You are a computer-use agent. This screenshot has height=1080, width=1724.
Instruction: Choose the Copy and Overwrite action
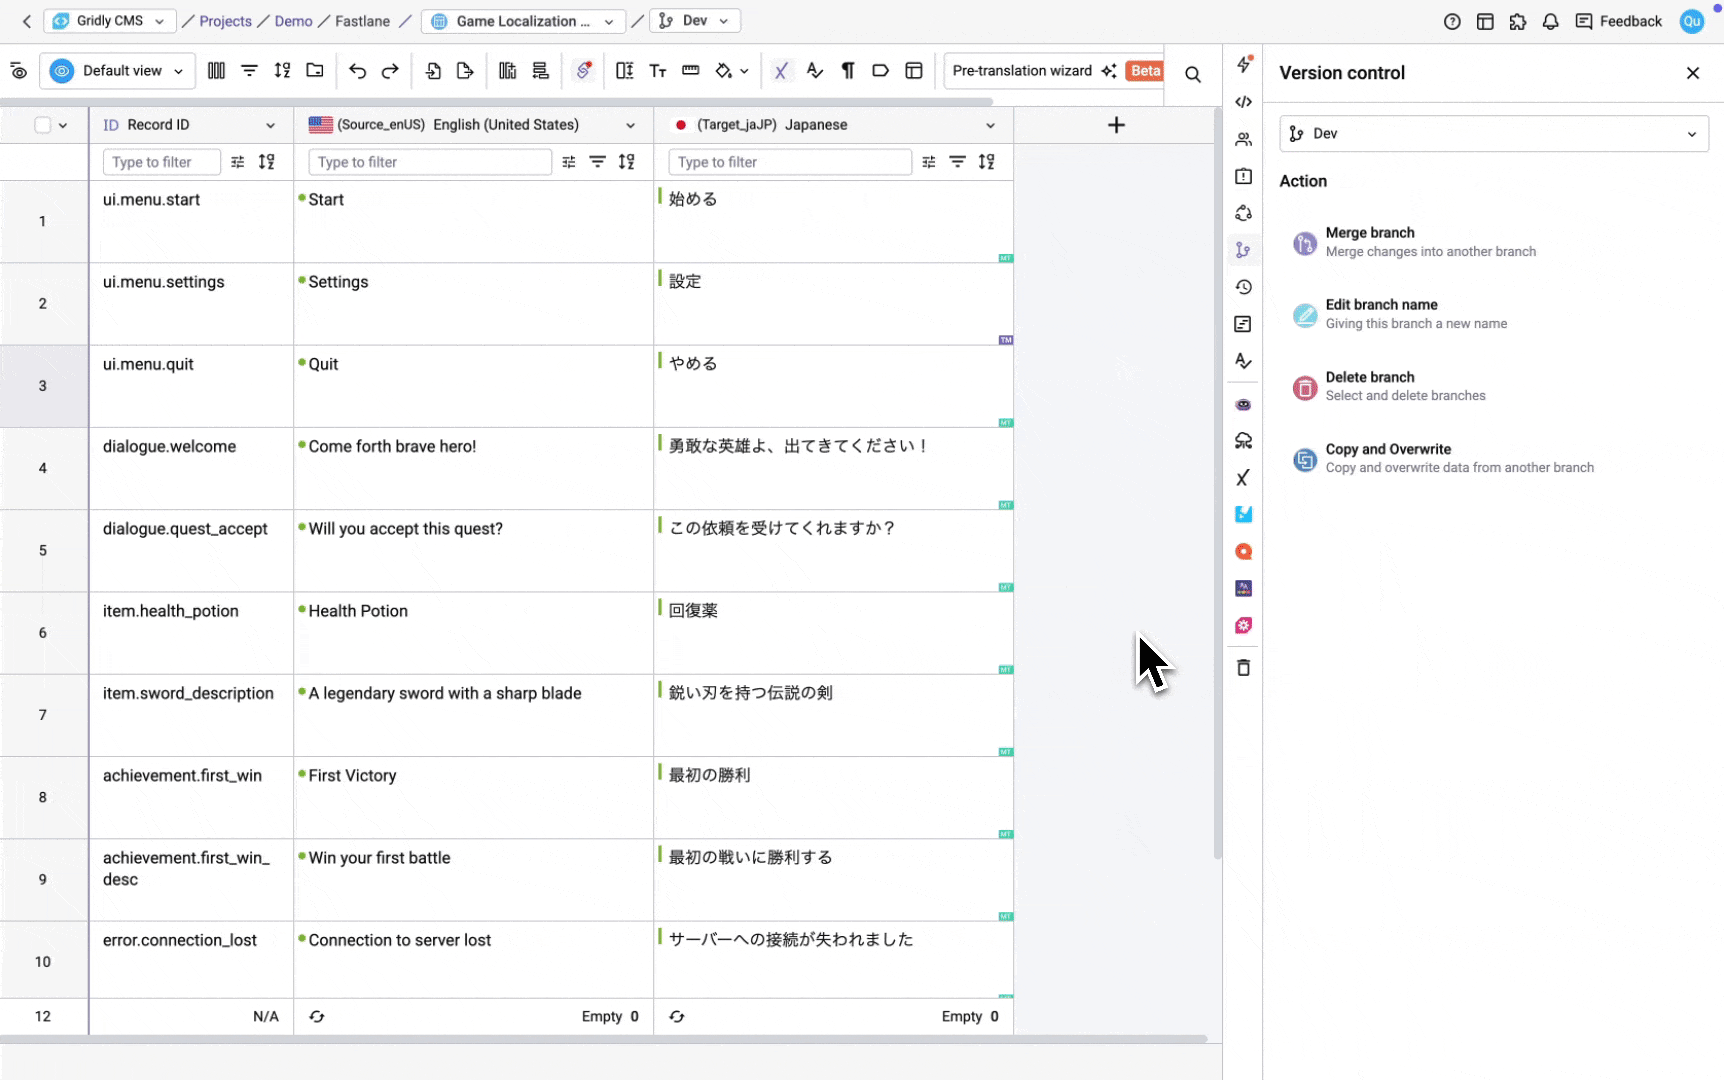(x=1387, y=458)
